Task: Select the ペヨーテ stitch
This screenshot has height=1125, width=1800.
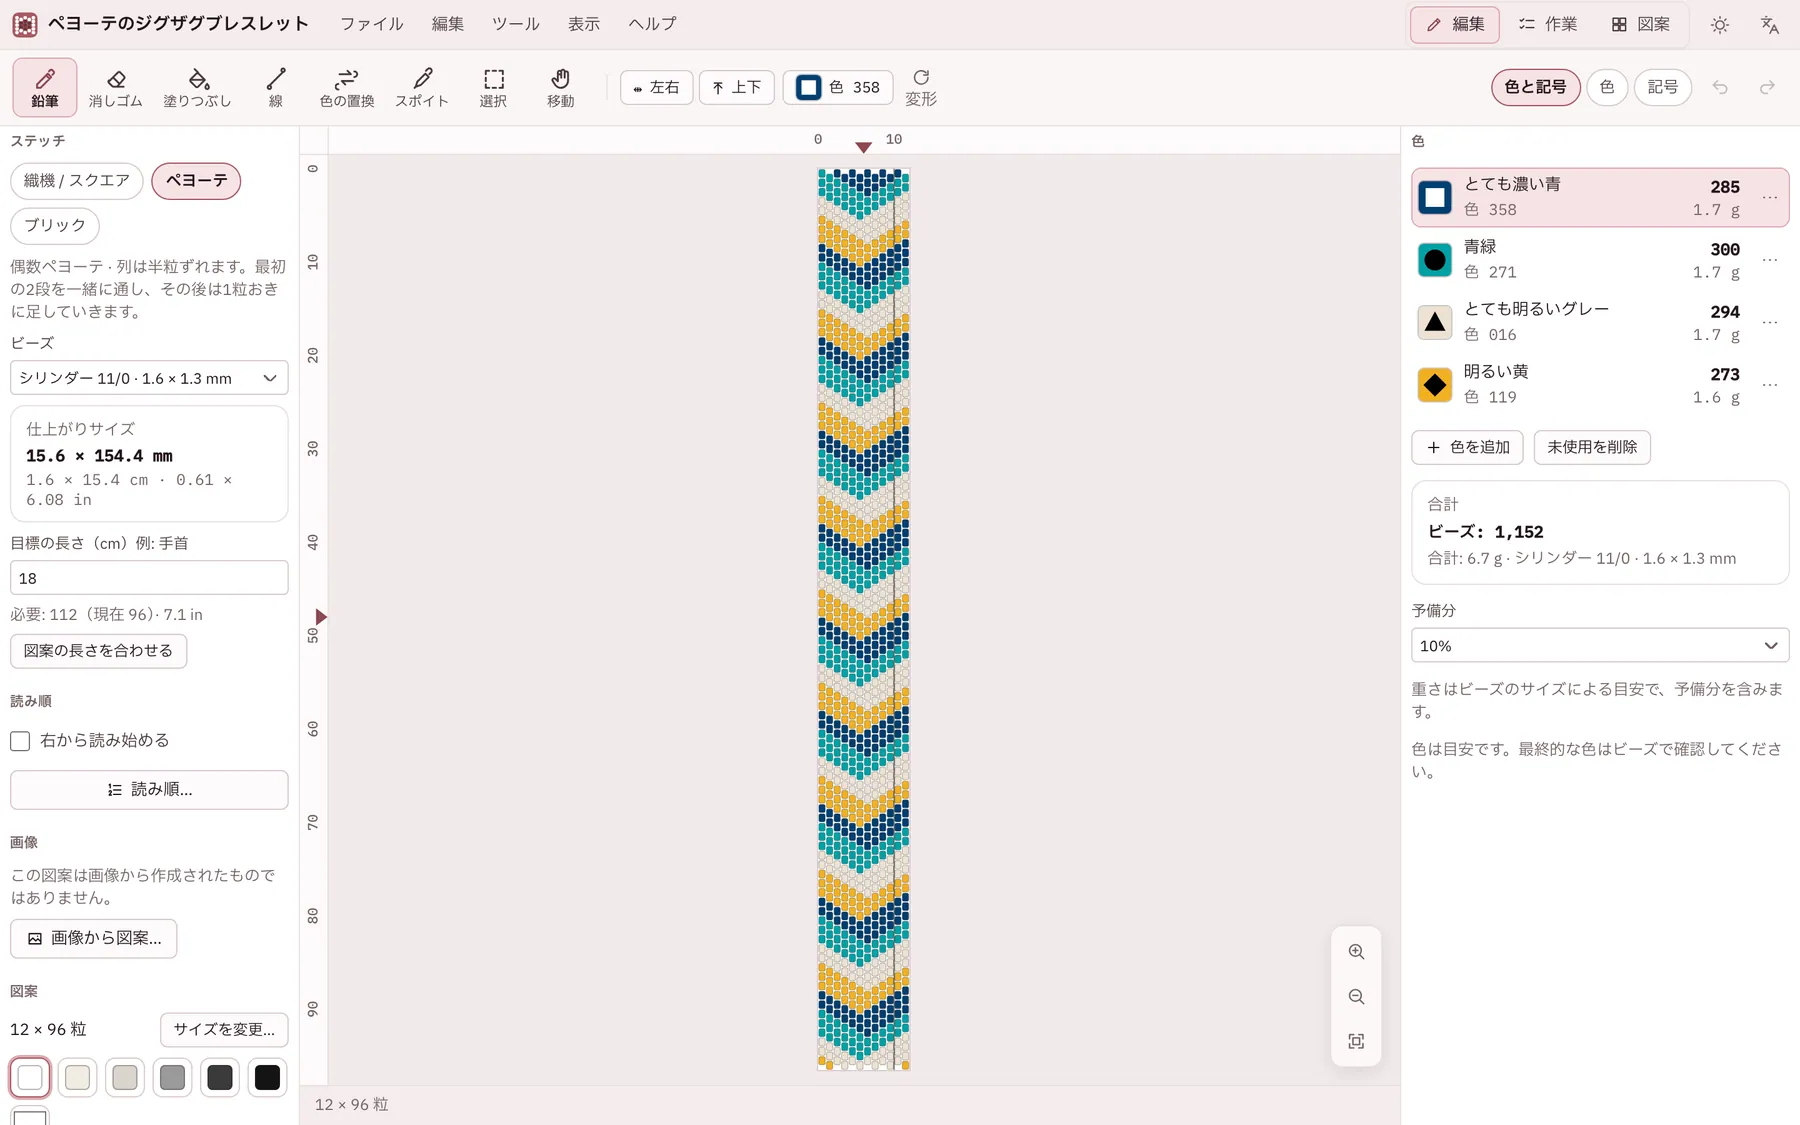Action: (196, 181)
